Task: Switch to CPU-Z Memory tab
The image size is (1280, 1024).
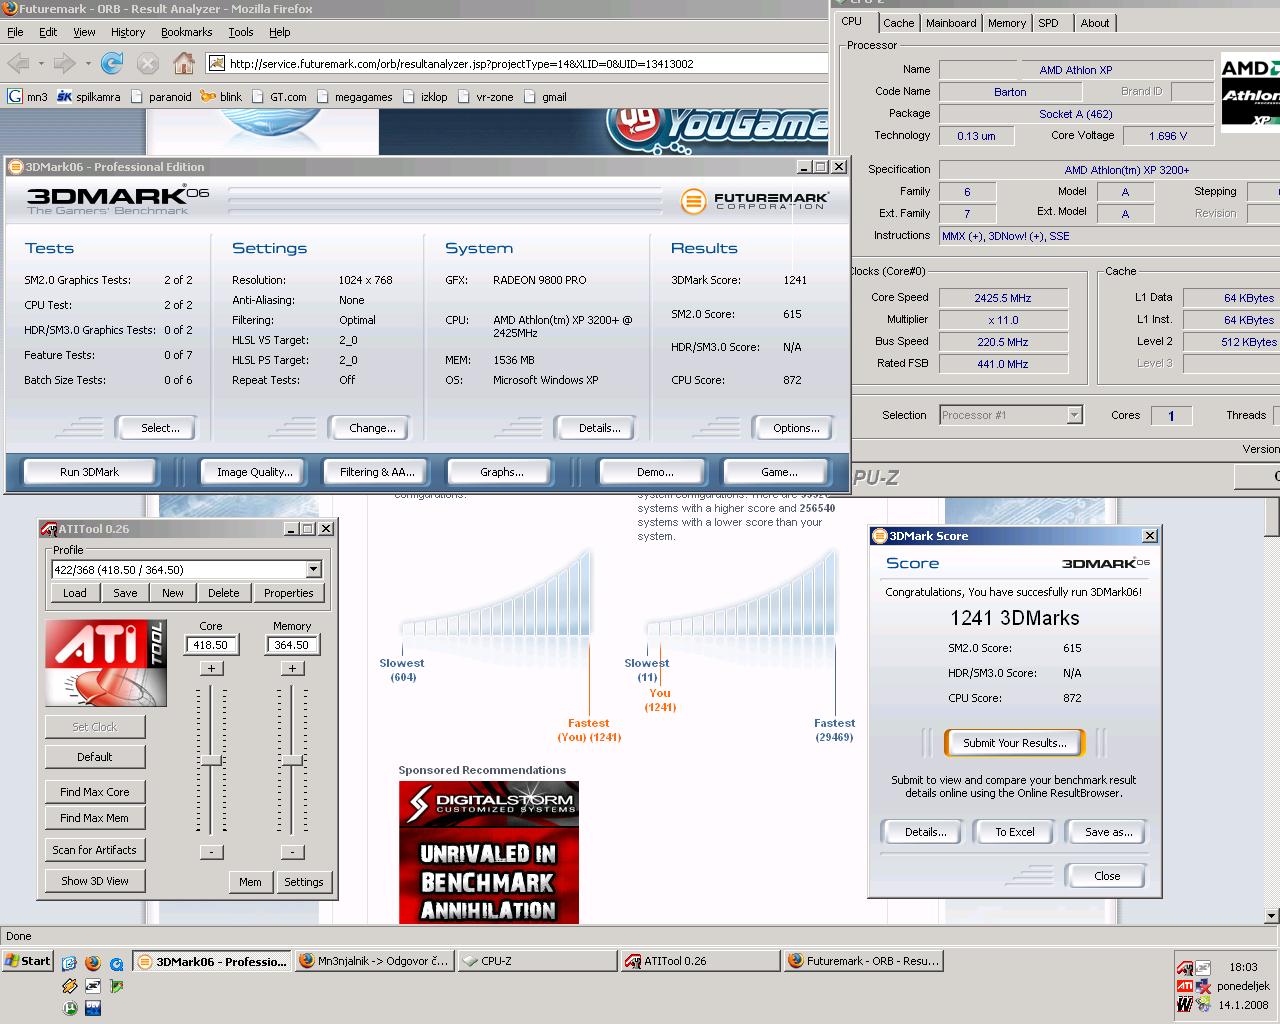Action: click(x=1007, y=23)
